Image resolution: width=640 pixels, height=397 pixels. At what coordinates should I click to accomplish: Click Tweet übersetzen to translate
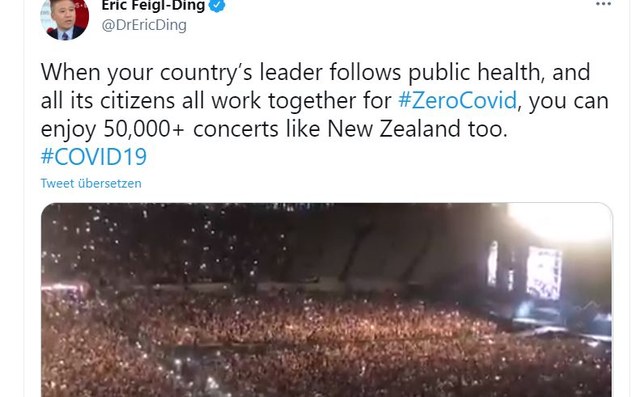coord(91,183)
